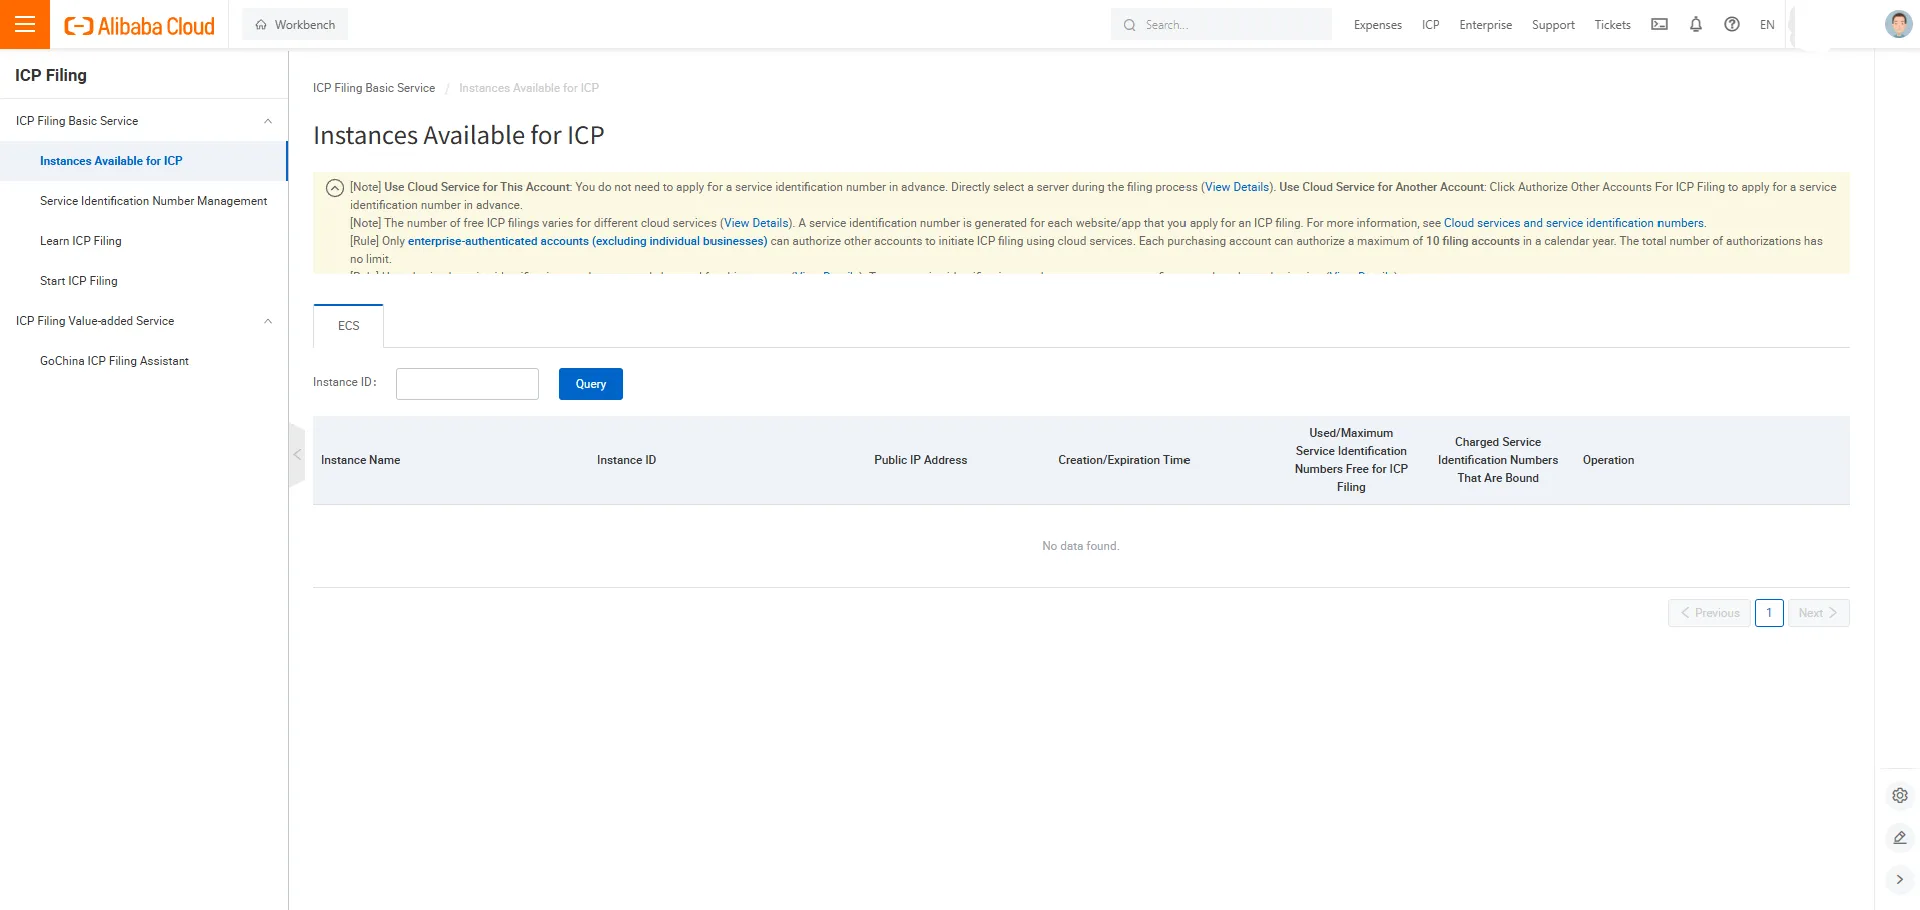Click the user avatar profile picture
The width and height of the screenshot is (1920, 910).
tap(1897, 25)
